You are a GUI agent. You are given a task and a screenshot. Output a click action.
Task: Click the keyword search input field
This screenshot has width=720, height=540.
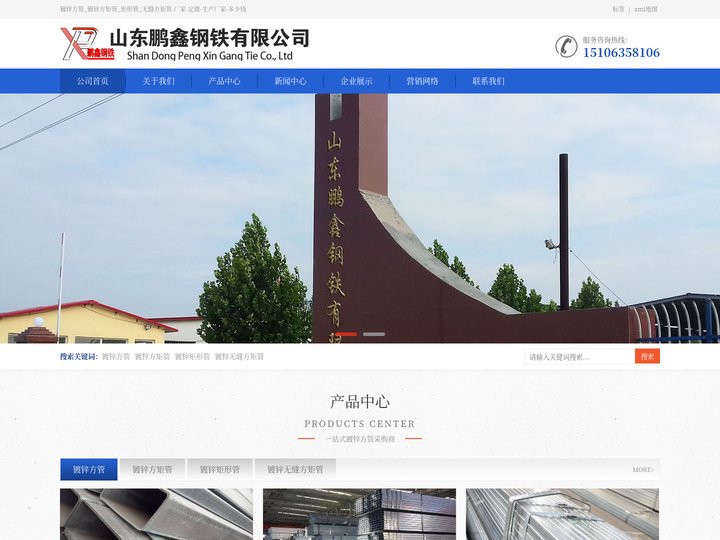point(579,357)
